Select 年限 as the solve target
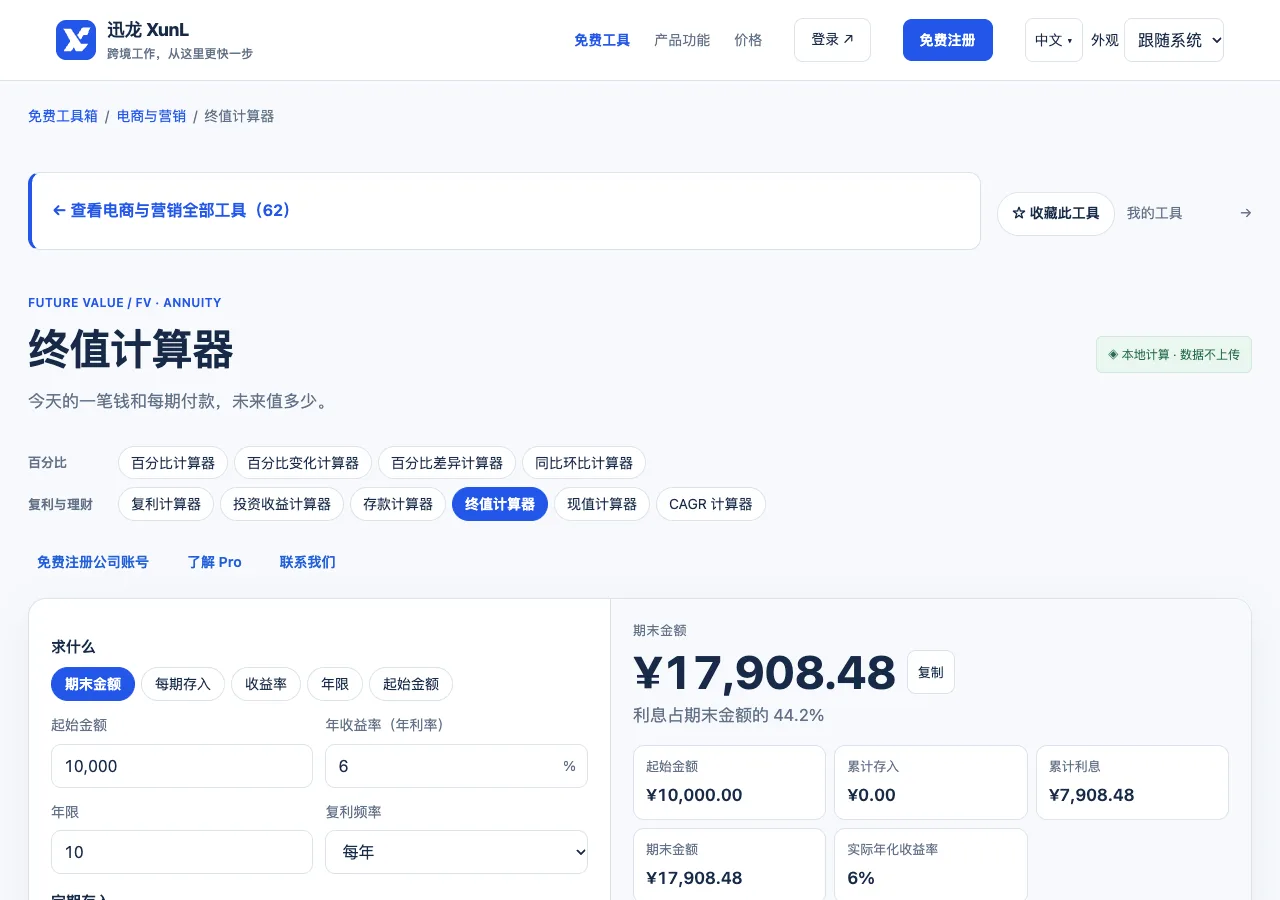 point(335,684)
